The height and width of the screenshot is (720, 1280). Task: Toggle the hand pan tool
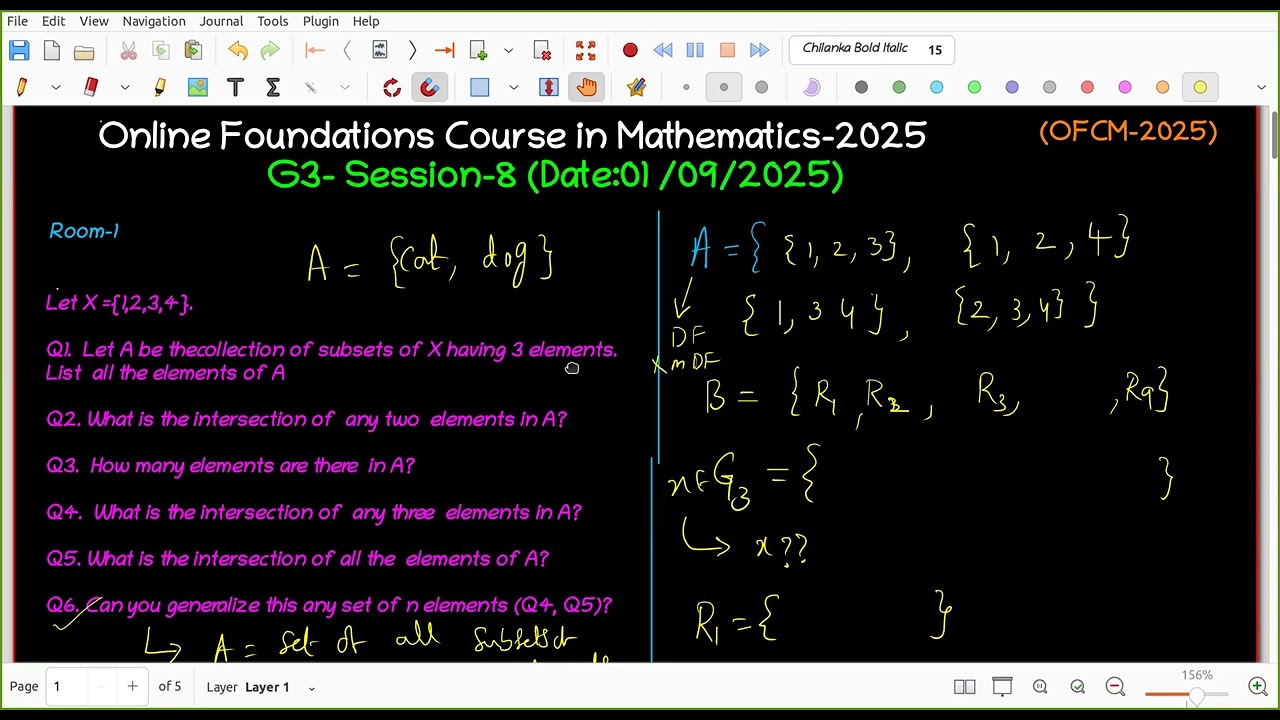tap(587, 88)
